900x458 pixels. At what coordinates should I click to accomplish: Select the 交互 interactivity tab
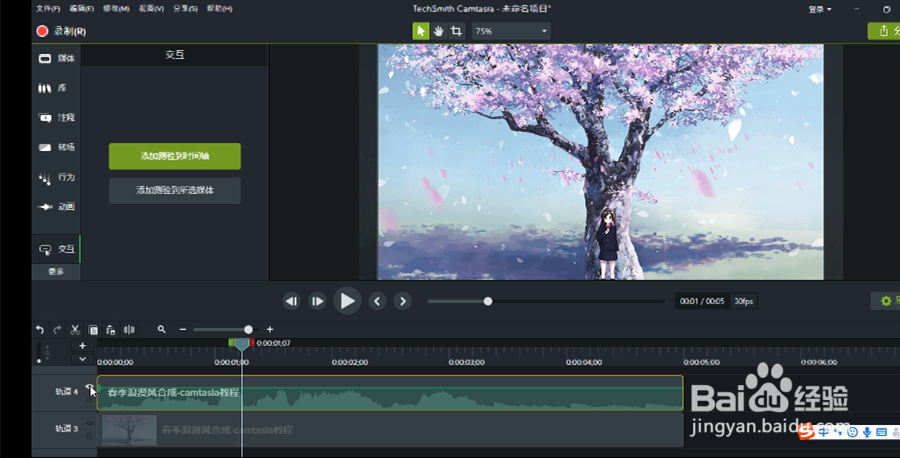[x=56, y=249]
